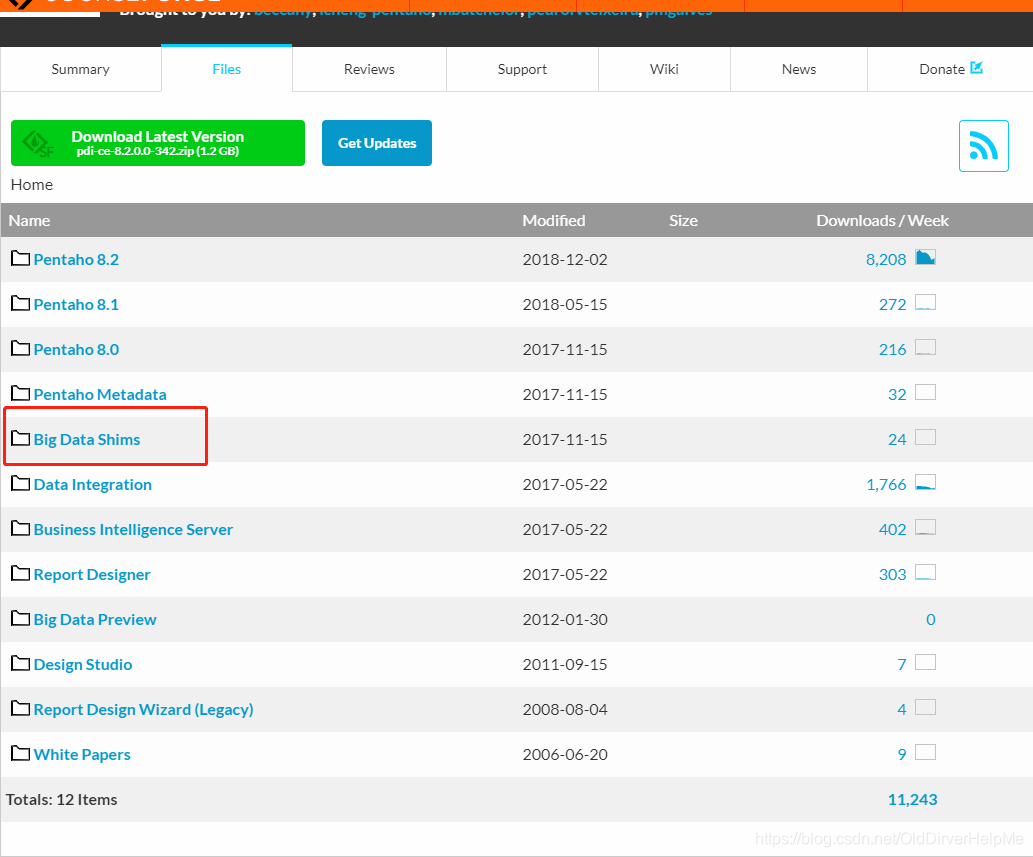Click the Size column header

683,221
